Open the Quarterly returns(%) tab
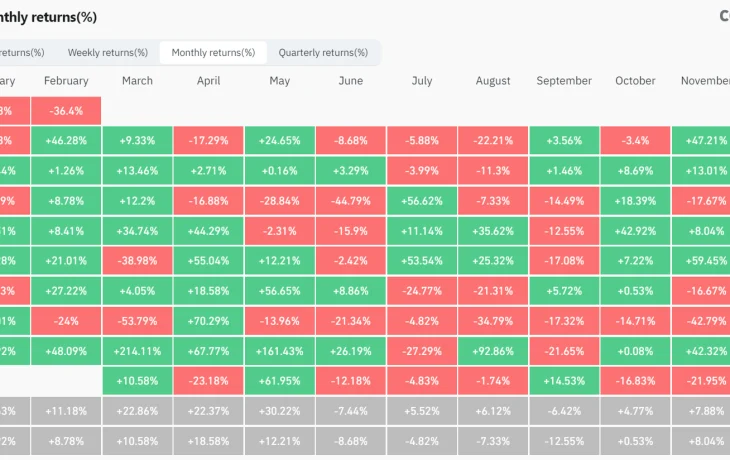Viewport: 730px width, 460px height. [x=323, y=53]
